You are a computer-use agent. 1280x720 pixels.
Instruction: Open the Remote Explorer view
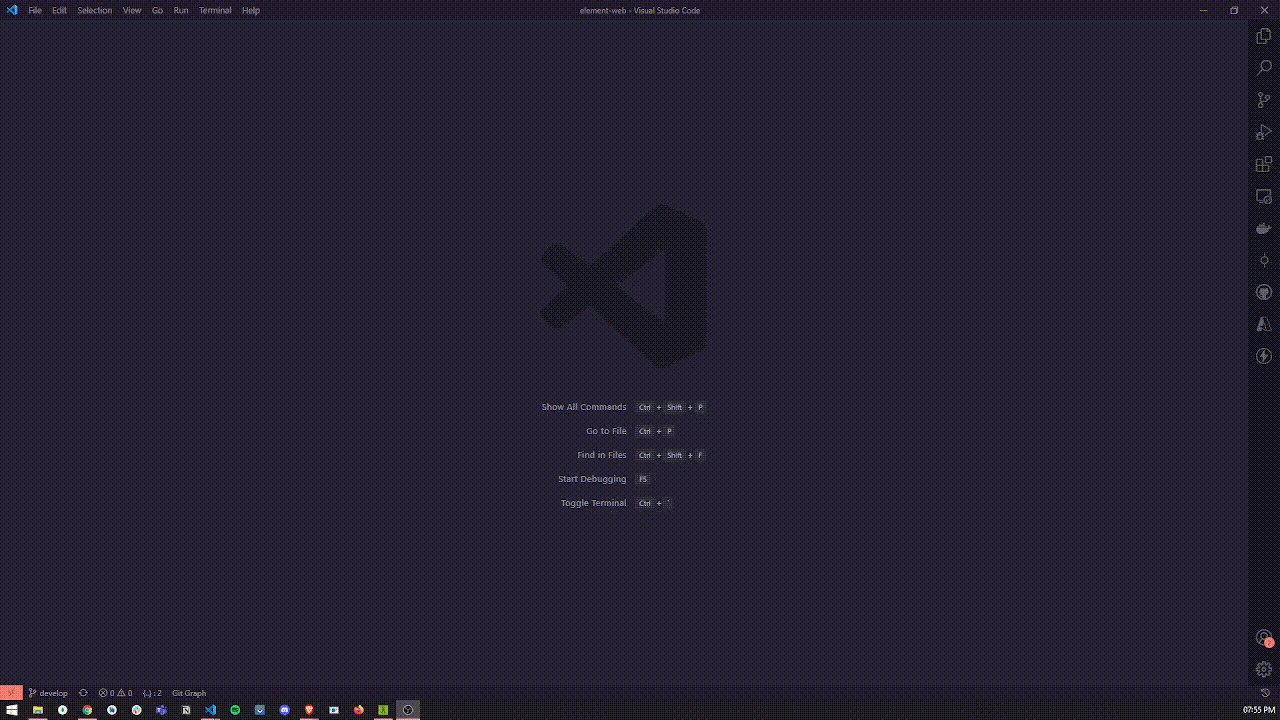[1264, 196]
